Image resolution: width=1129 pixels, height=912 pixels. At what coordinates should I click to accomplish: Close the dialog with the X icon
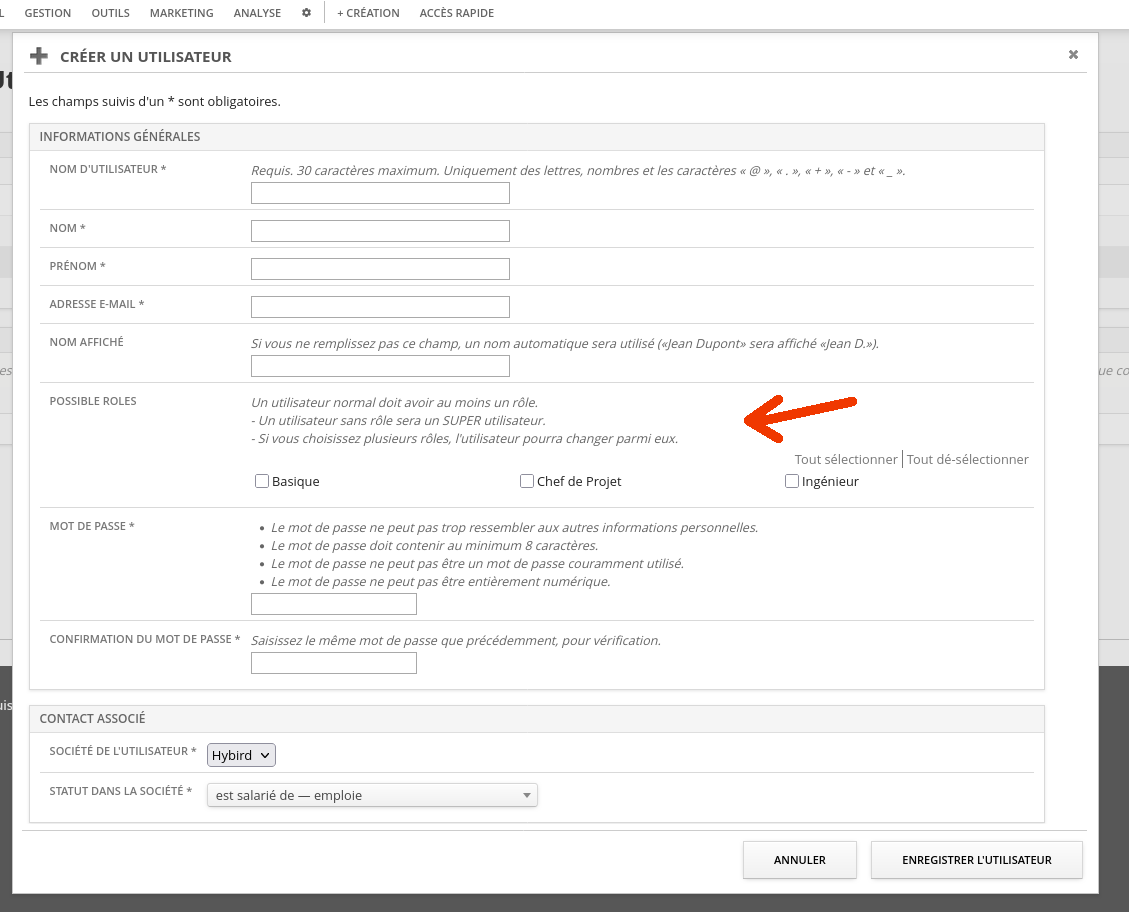[x=1073, y=55]
